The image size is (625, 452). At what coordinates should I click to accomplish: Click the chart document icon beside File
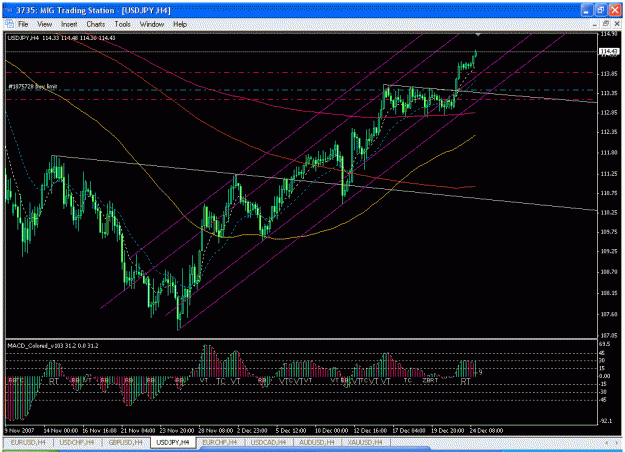(10, 24)
